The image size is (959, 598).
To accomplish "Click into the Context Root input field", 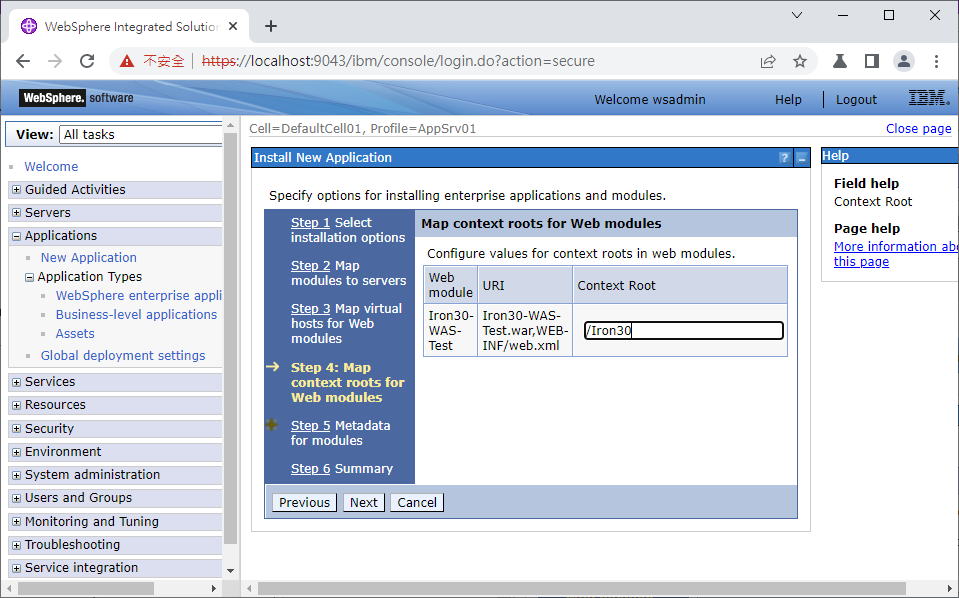I will click(683, 331).
